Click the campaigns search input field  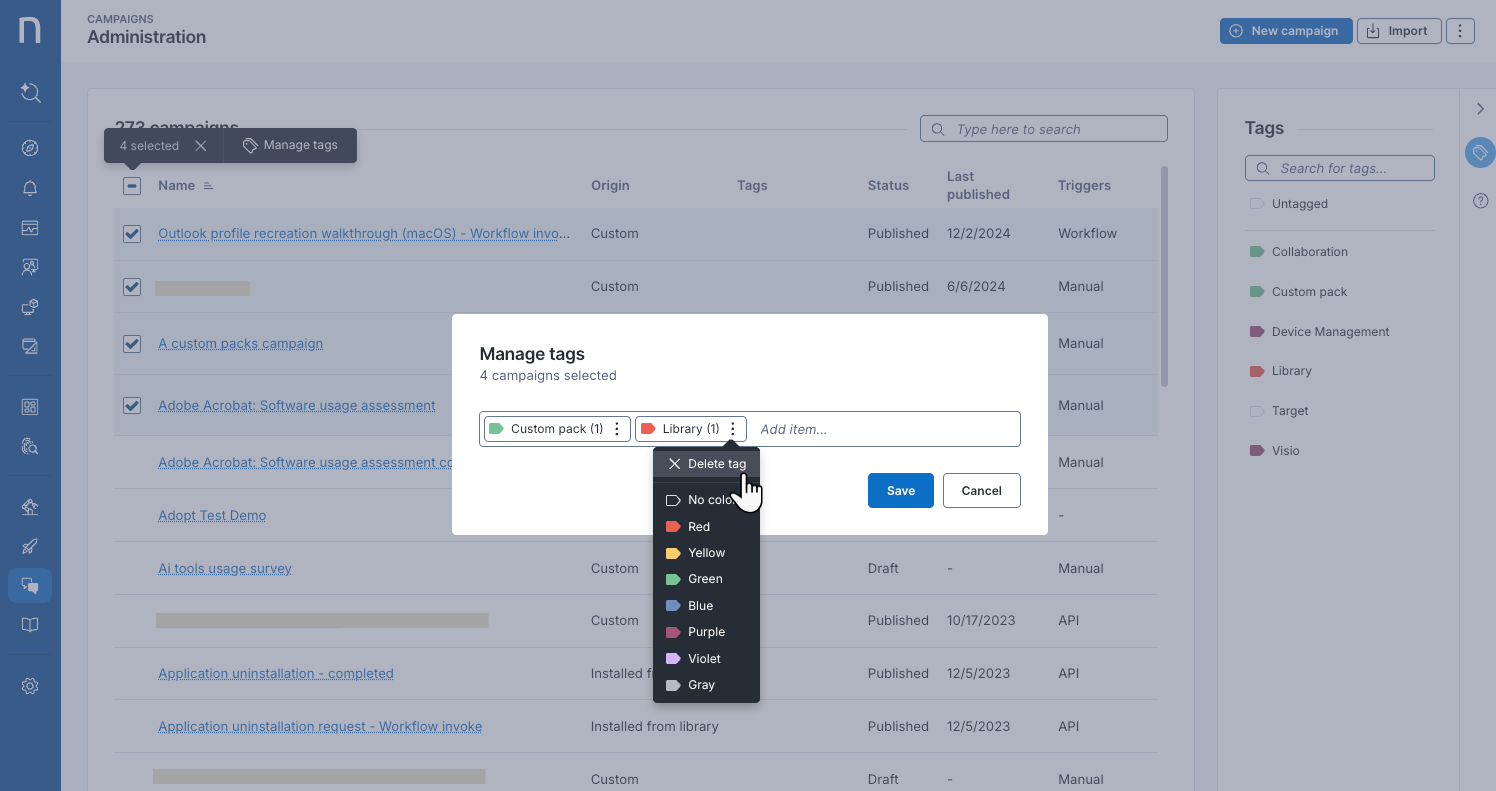[x=1043, y=128]
